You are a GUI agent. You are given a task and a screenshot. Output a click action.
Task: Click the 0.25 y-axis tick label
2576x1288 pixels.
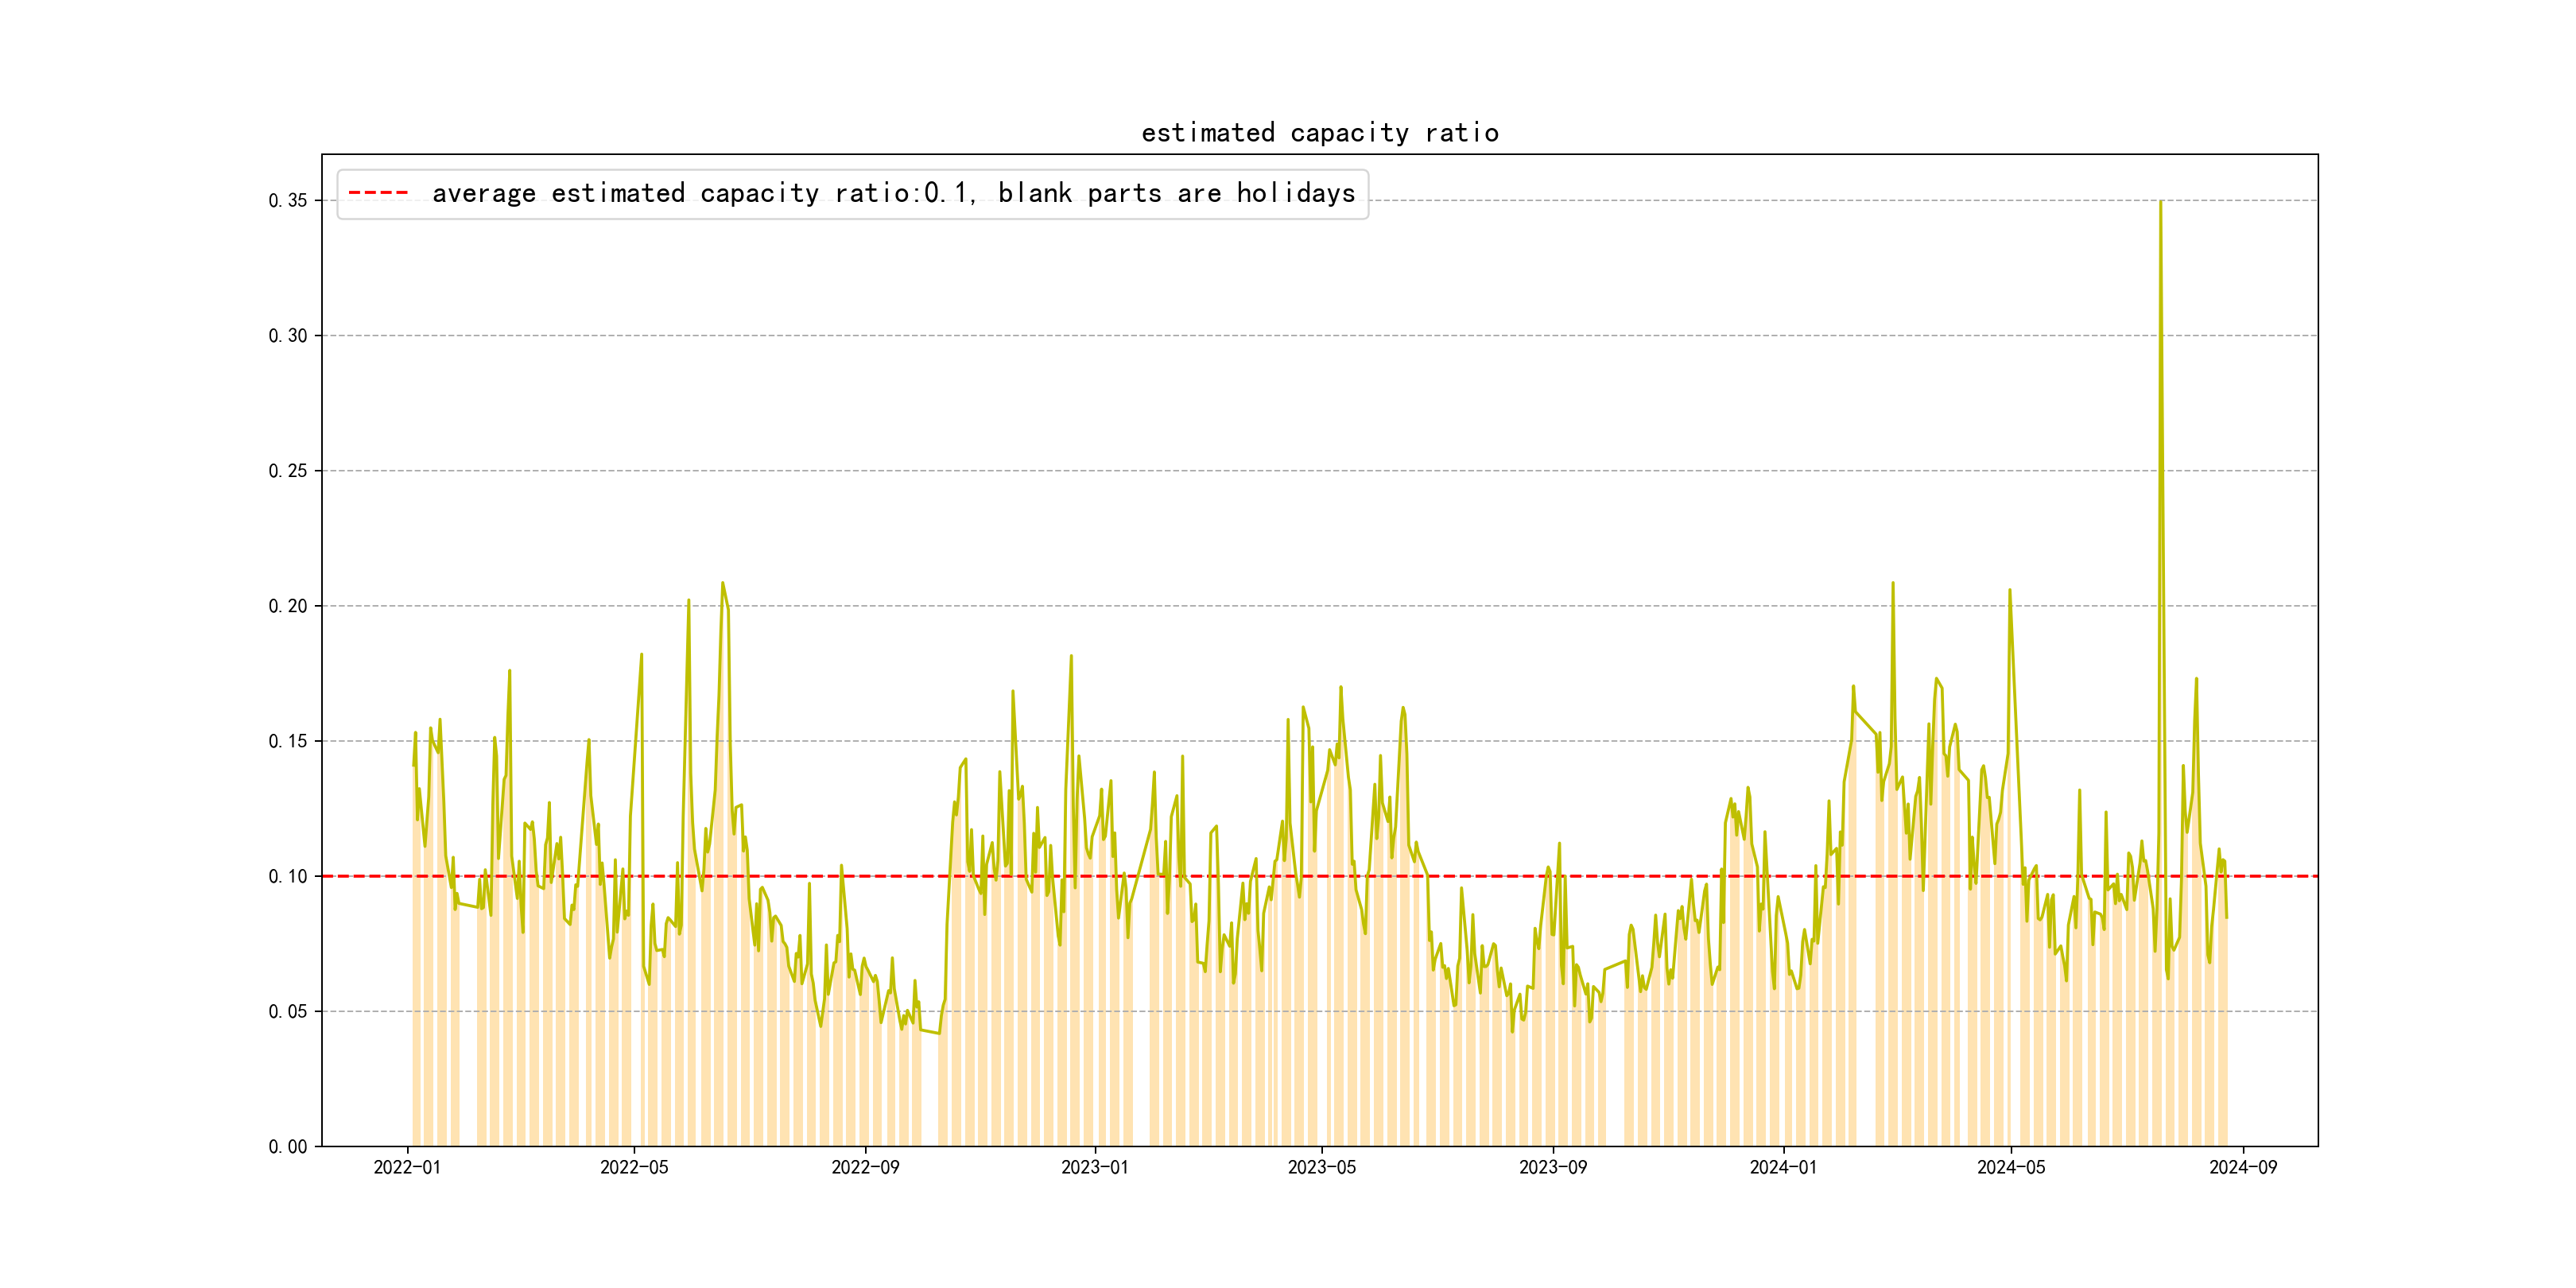(x=287, y=471)
